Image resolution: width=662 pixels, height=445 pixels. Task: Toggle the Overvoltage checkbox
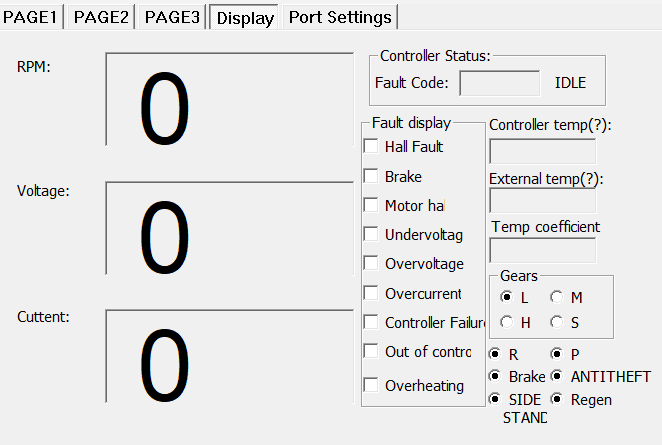coord(371,264)
